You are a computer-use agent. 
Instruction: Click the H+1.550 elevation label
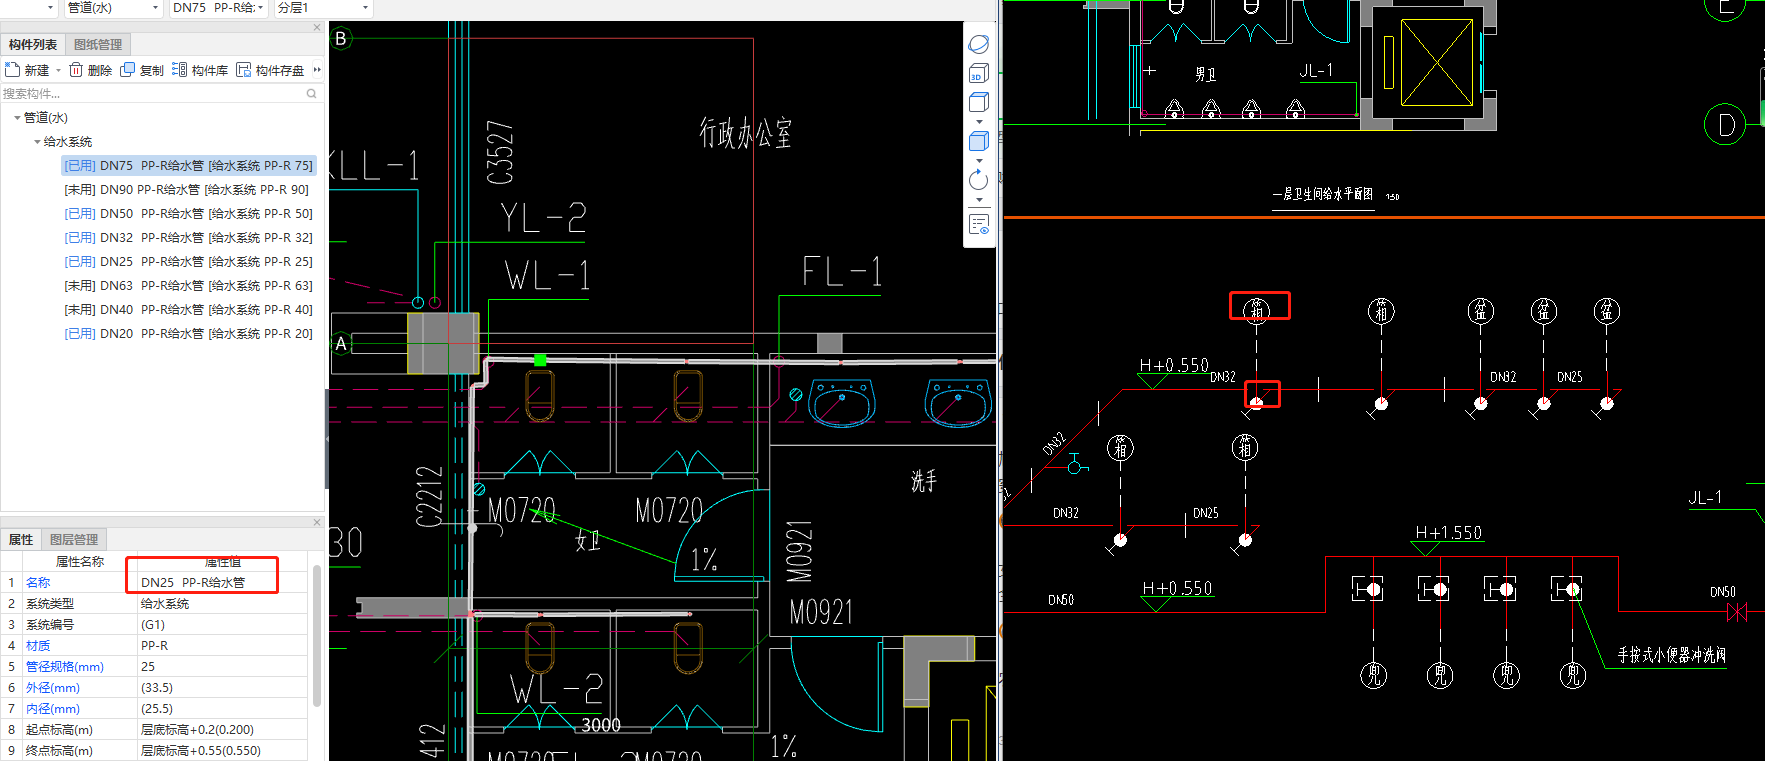click(x=1449, y=533)
